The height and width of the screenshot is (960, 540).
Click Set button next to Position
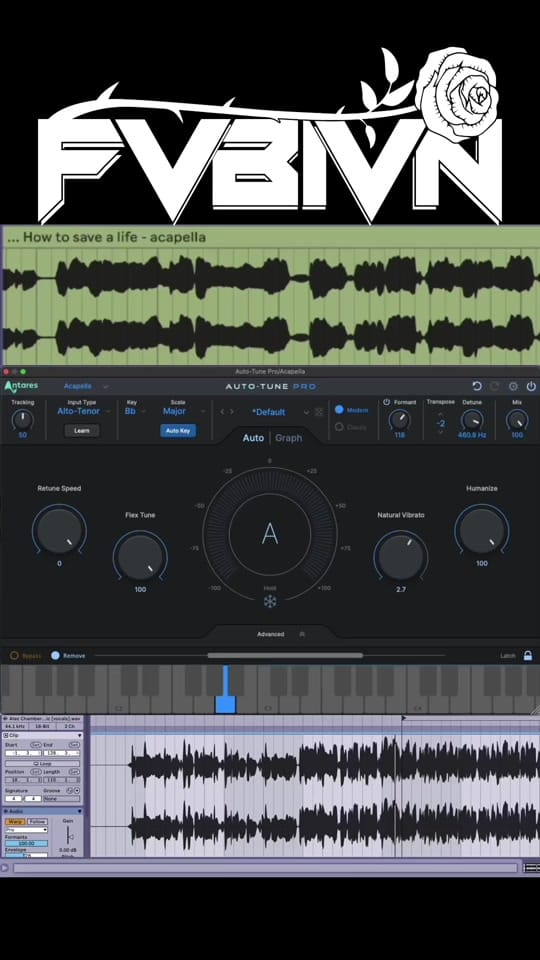[x=36, y=772]
